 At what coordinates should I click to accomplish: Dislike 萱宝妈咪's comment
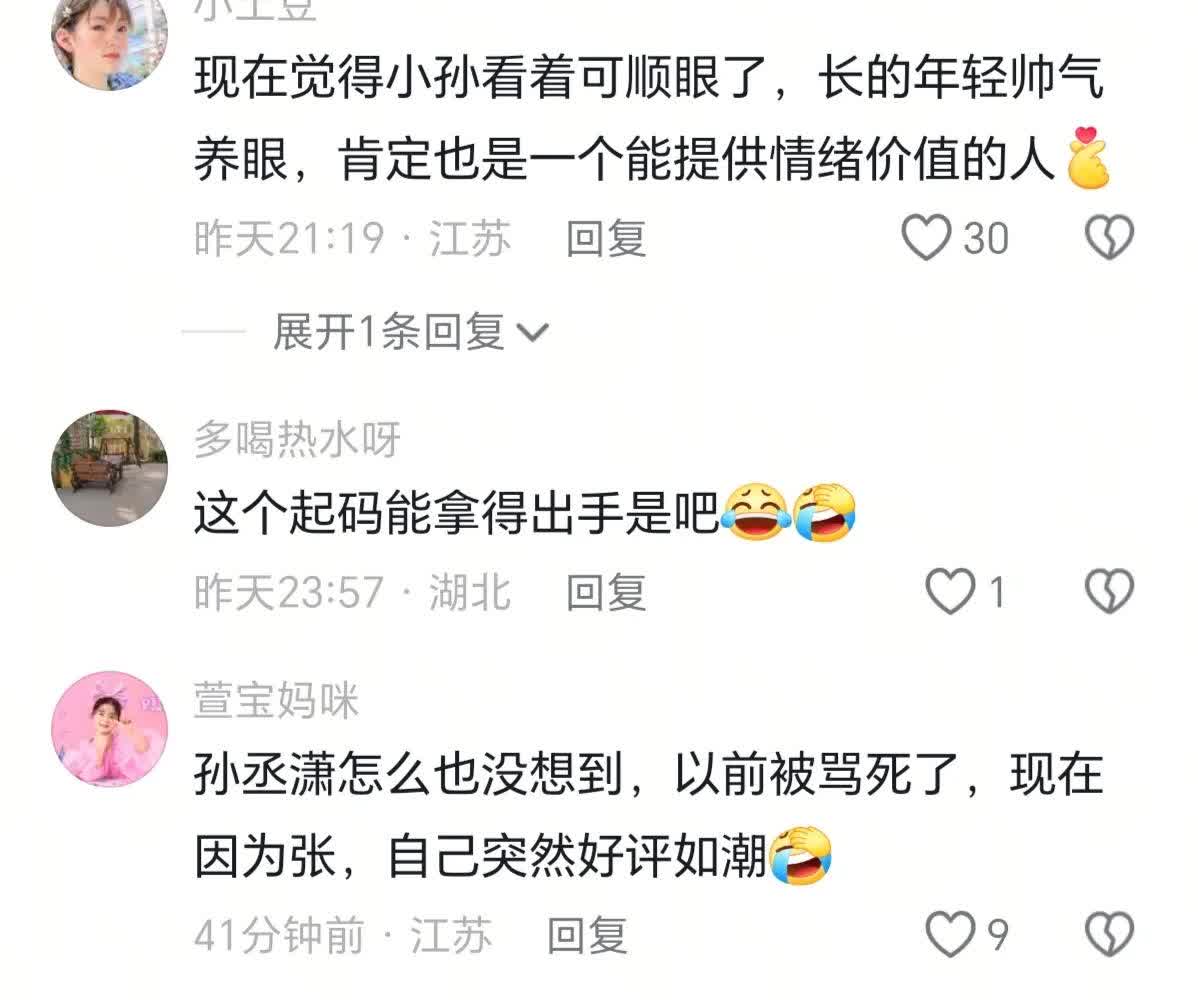[x=1109, y=934]
